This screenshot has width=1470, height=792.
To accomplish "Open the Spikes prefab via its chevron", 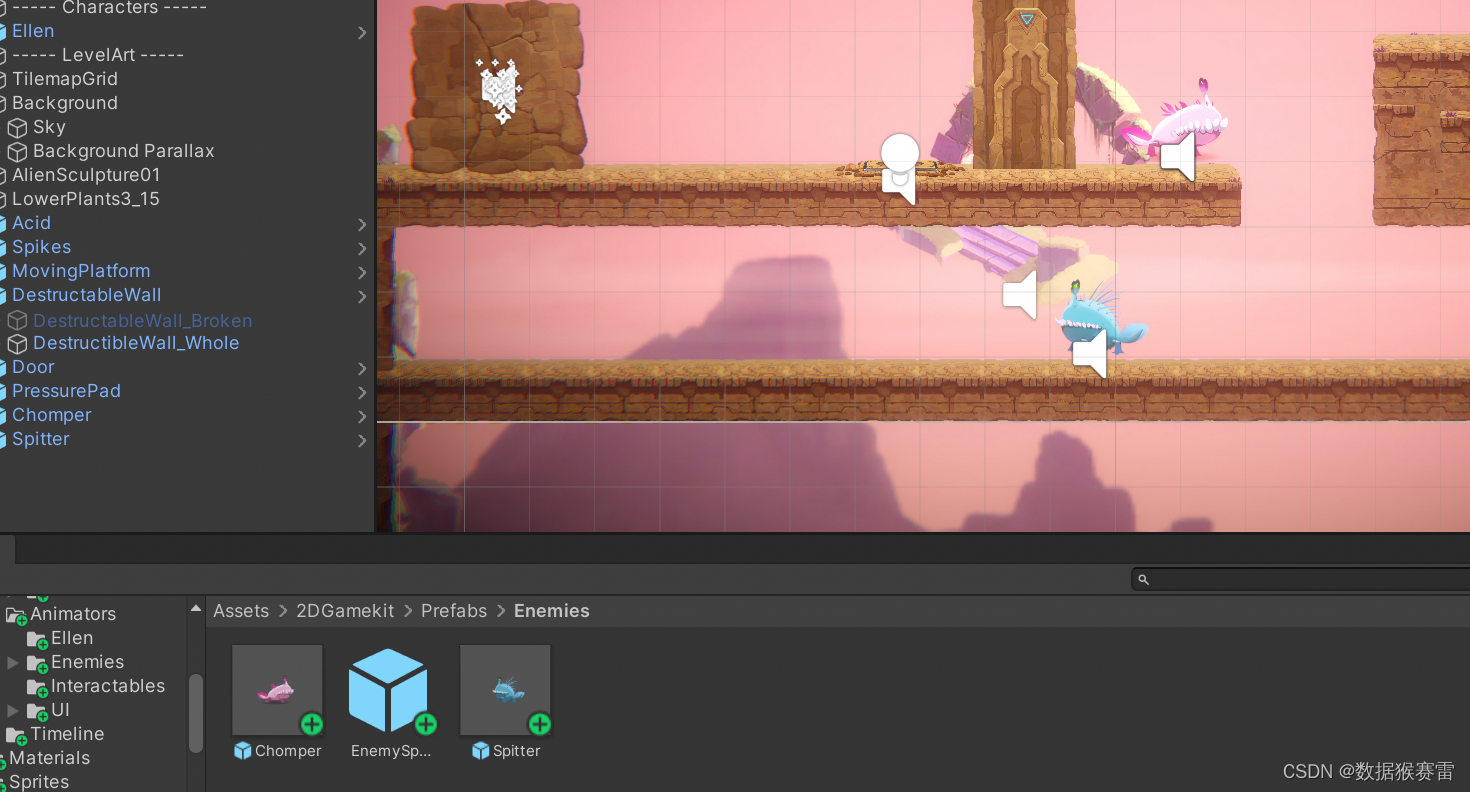I will pyautogui.click(x=362, y=249).
